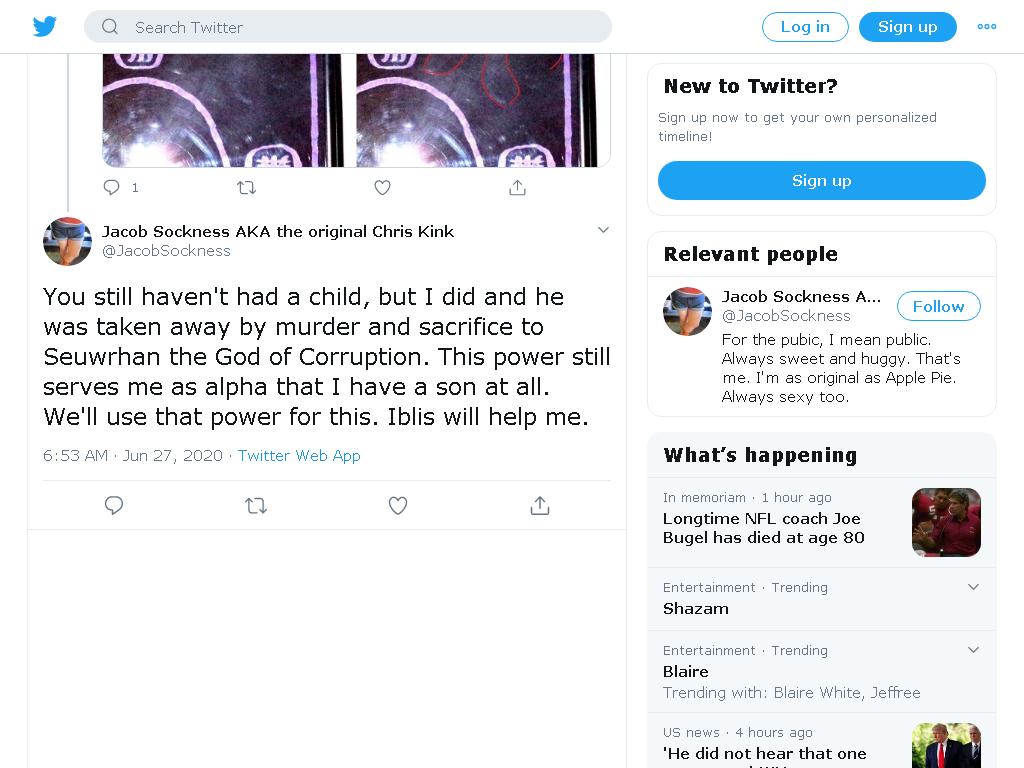The height and width of the screenshot is (768, 1024).
Task: Click the large Sign up button in sidebar
Action: click(822, 181)
